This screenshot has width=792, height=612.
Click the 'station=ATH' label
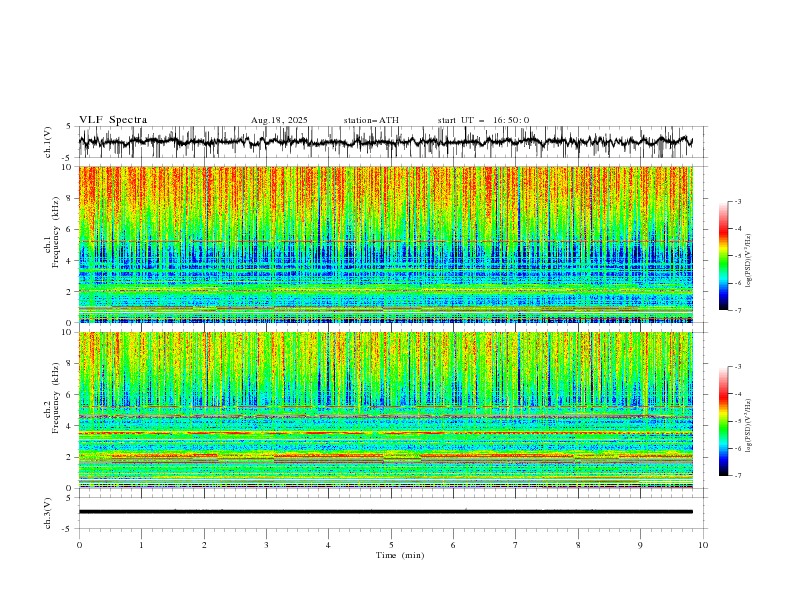[x=371, y=120]
